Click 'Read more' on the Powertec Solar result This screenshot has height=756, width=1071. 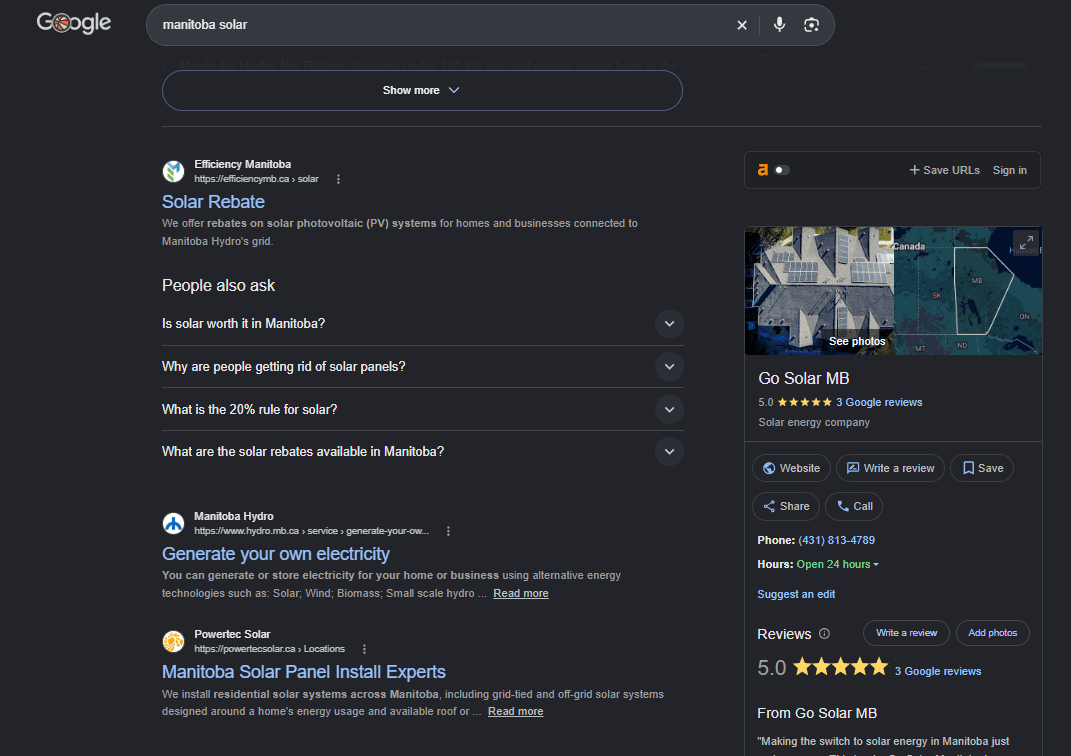click(x=516, y=712)
